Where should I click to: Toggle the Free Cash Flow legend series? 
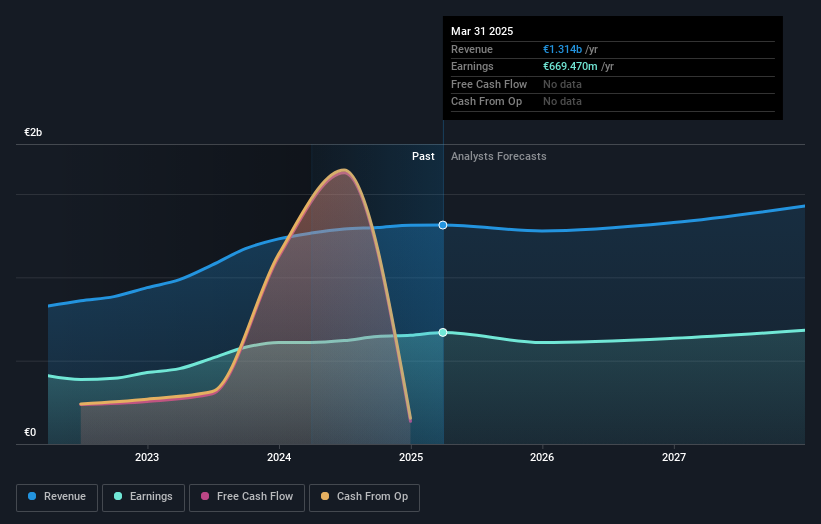point(247,497)
